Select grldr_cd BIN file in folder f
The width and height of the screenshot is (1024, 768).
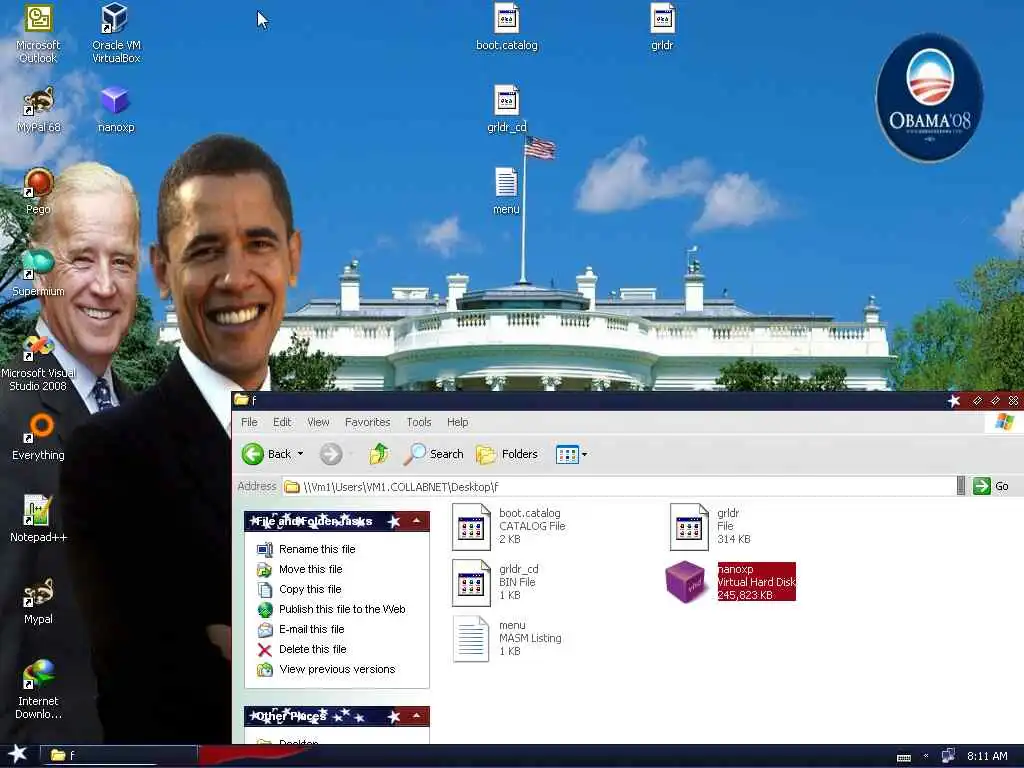(496, 582)
